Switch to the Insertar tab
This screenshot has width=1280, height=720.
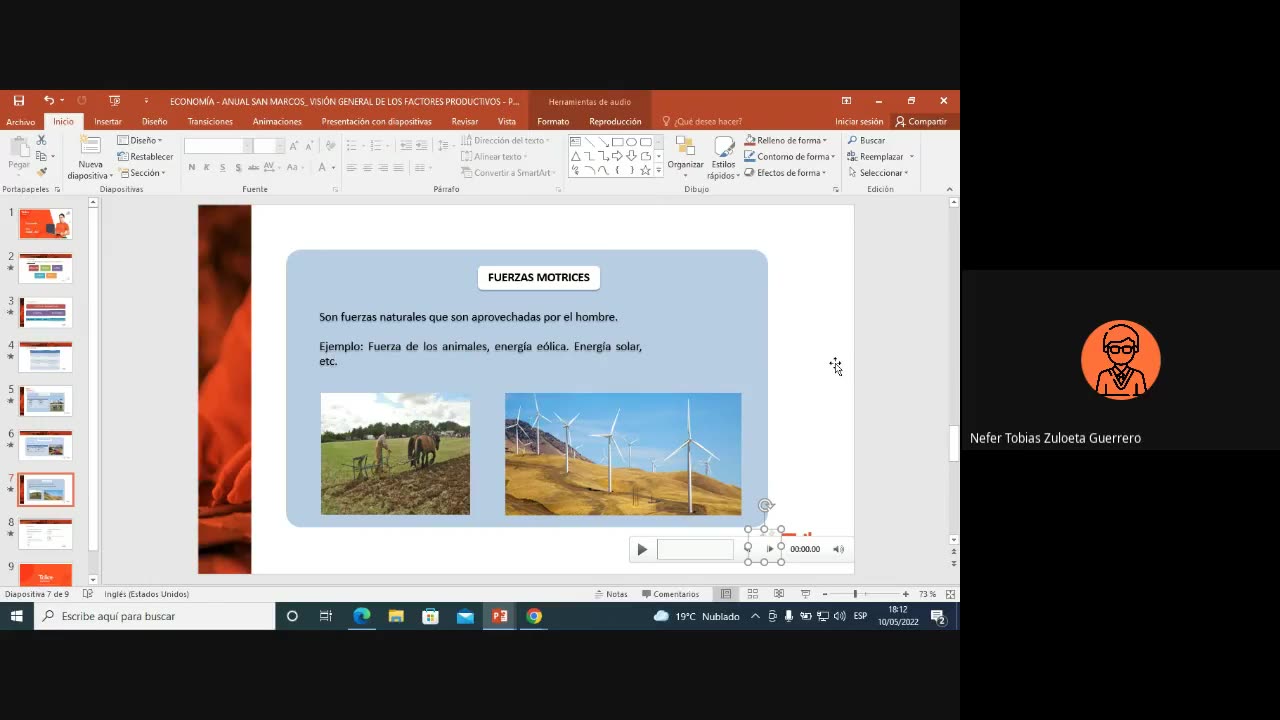tap(108, 121)
